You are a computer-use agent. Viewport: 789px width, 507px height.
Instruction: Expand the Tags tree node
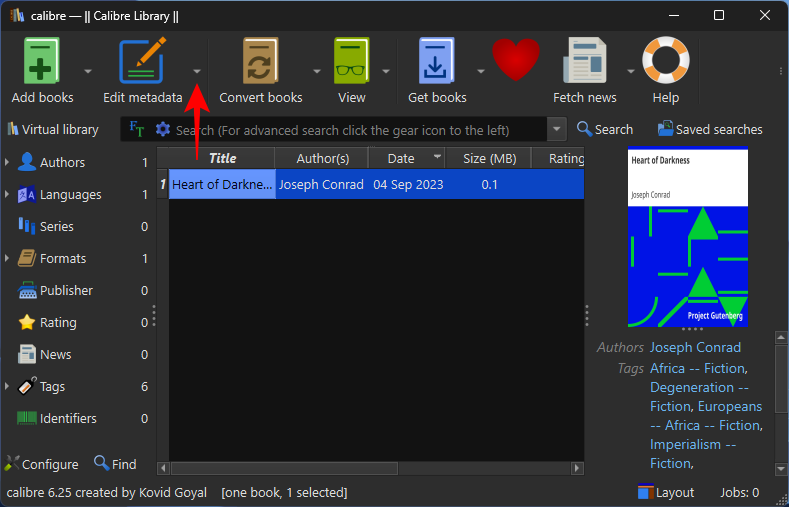(7, 387)
